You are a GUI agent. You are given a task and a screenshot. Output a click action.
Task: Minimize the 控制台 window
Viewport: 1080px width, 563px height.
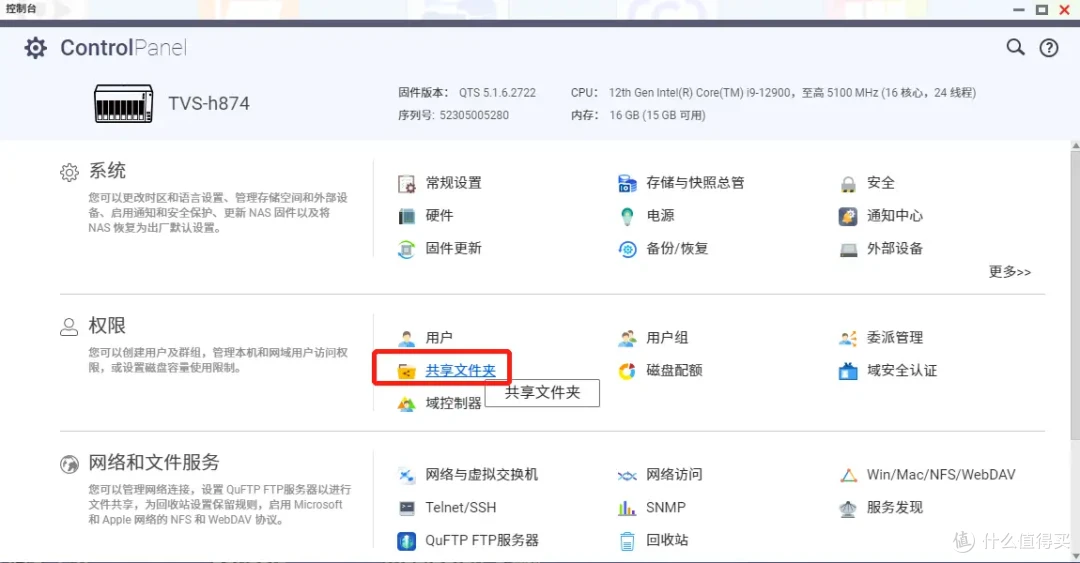1019,10
